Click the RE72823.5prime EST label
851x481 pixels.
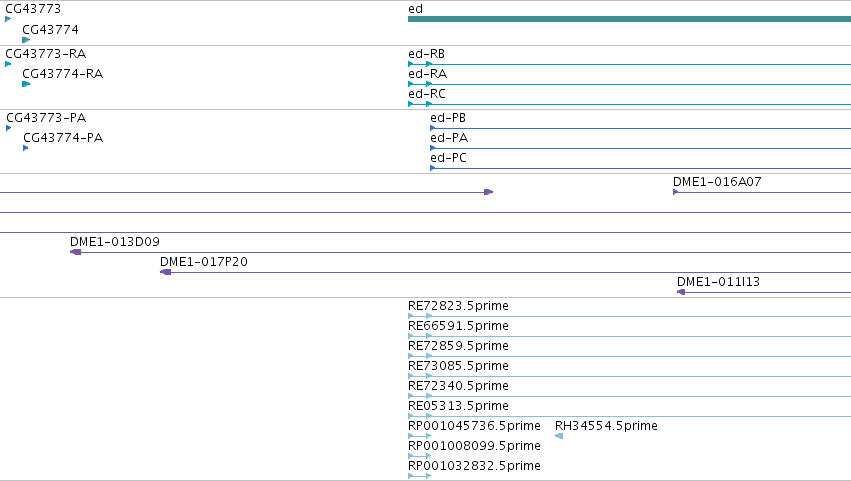(458, 306)
